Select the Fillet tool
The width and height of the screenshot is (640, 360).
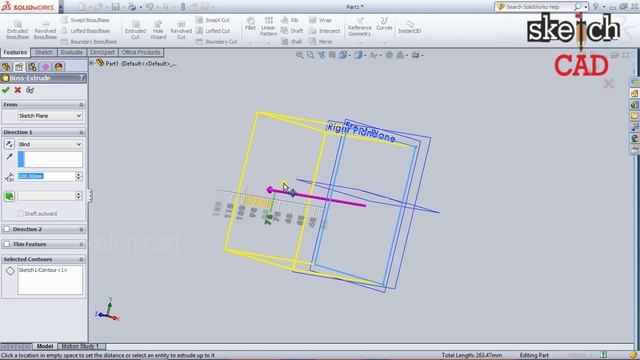pos(250,24)
